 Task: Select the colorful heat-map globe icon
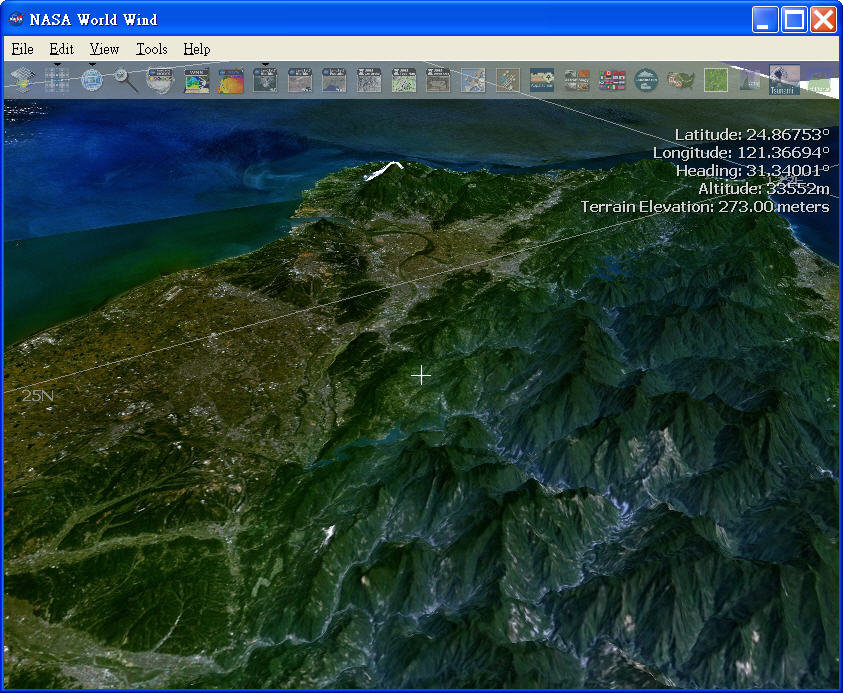click(231, 80)
